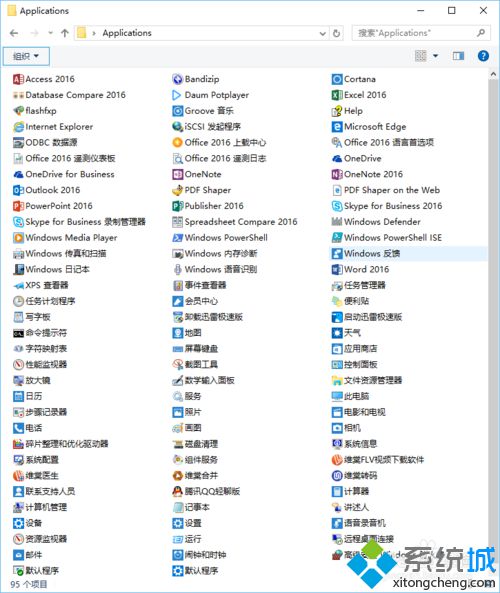Open the 组织 dropdown menu

click(26, 56)
